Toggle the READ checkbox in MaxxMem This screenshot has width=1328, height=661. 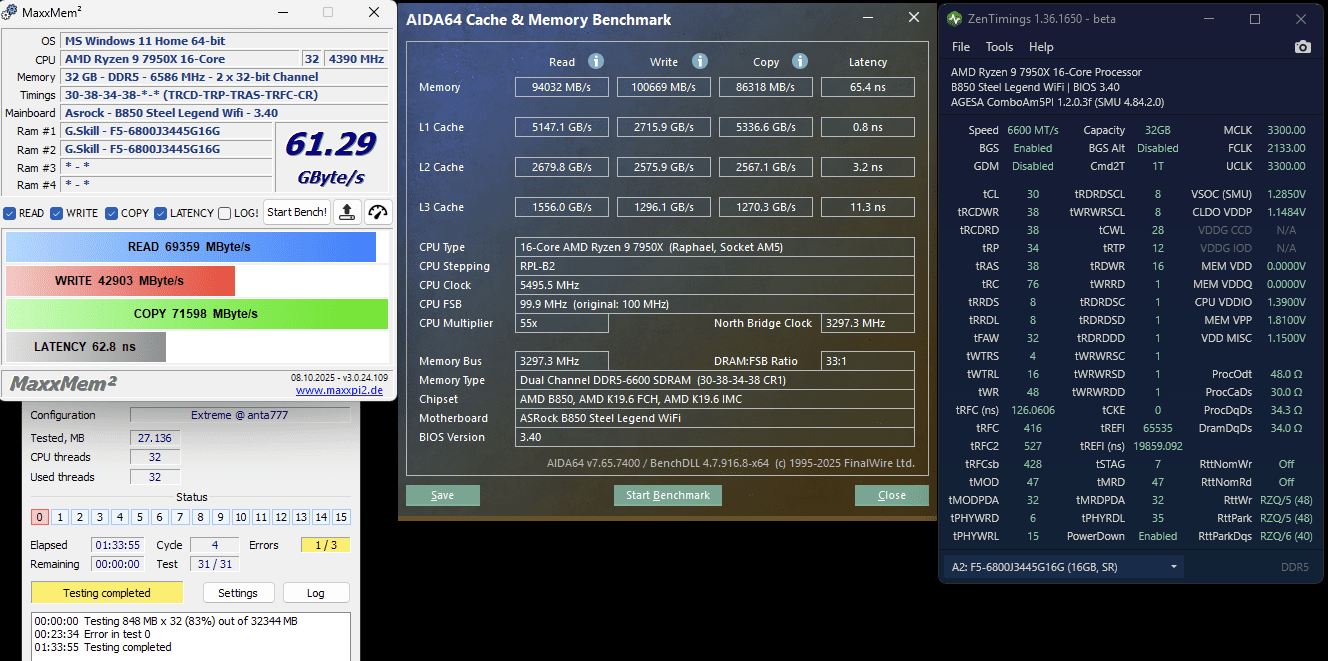click(9, 213)
